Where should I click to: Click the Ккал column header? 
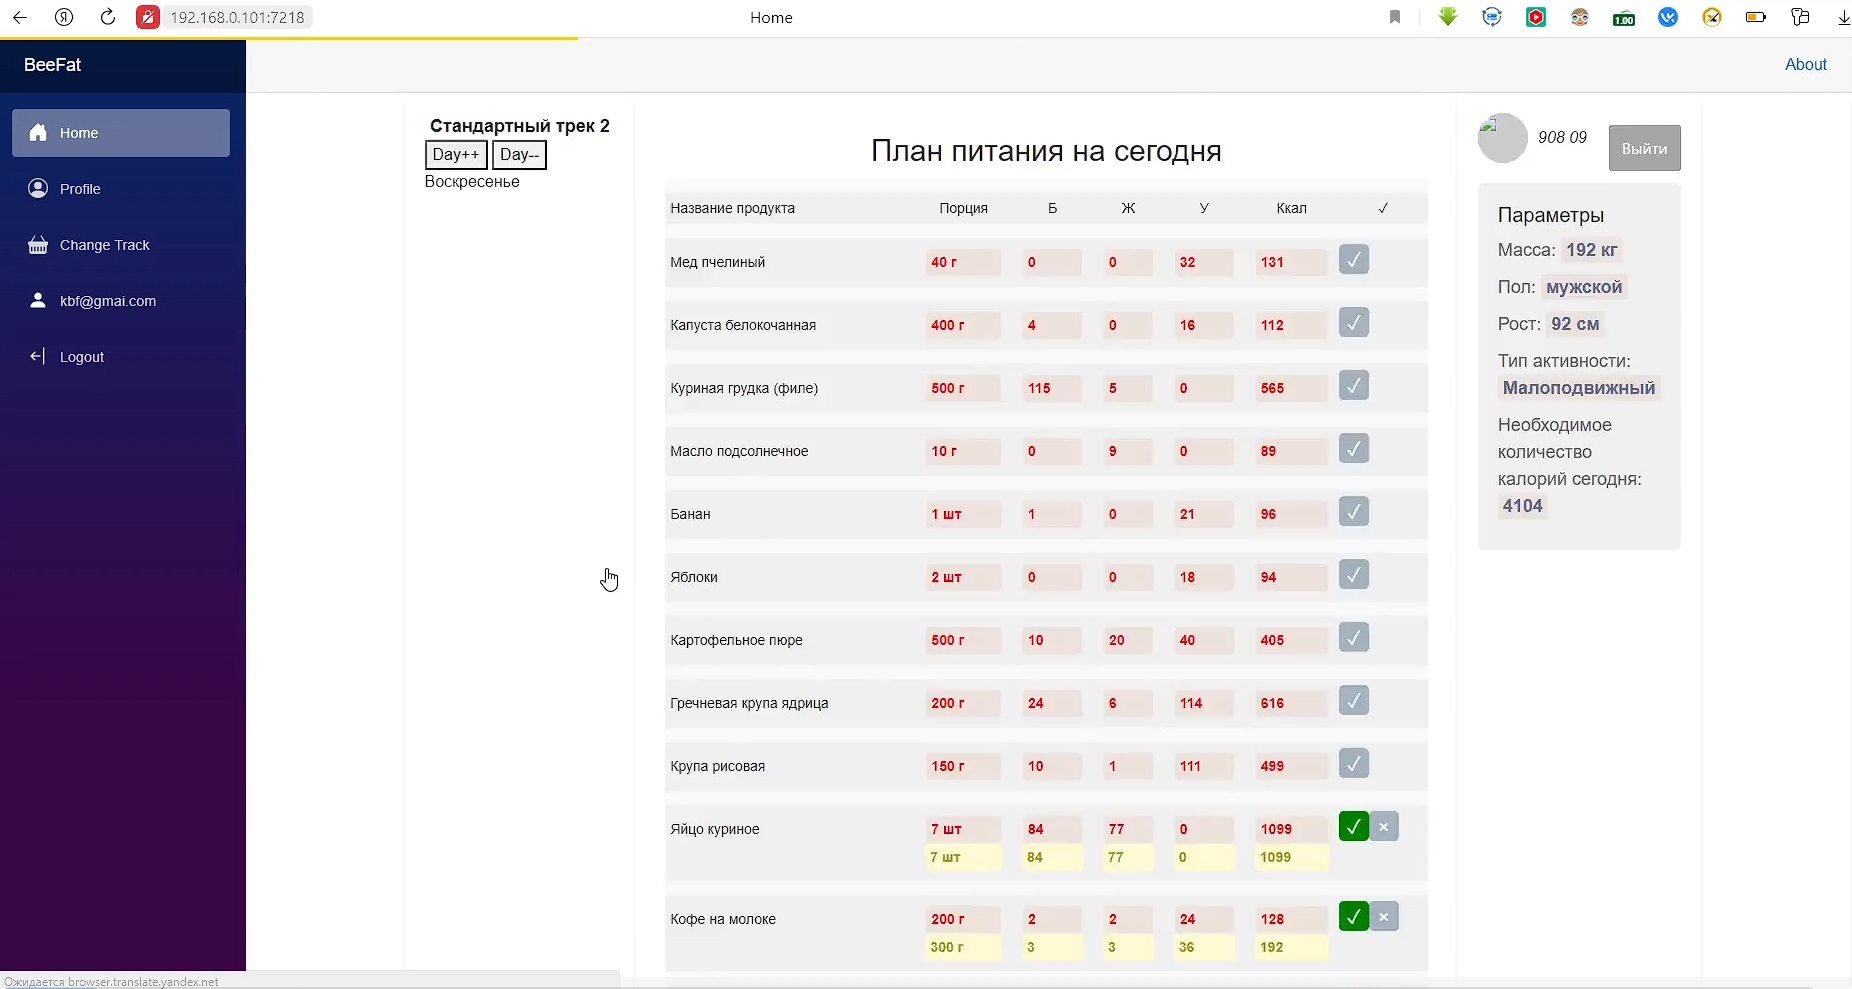(x=1291, y=208)
